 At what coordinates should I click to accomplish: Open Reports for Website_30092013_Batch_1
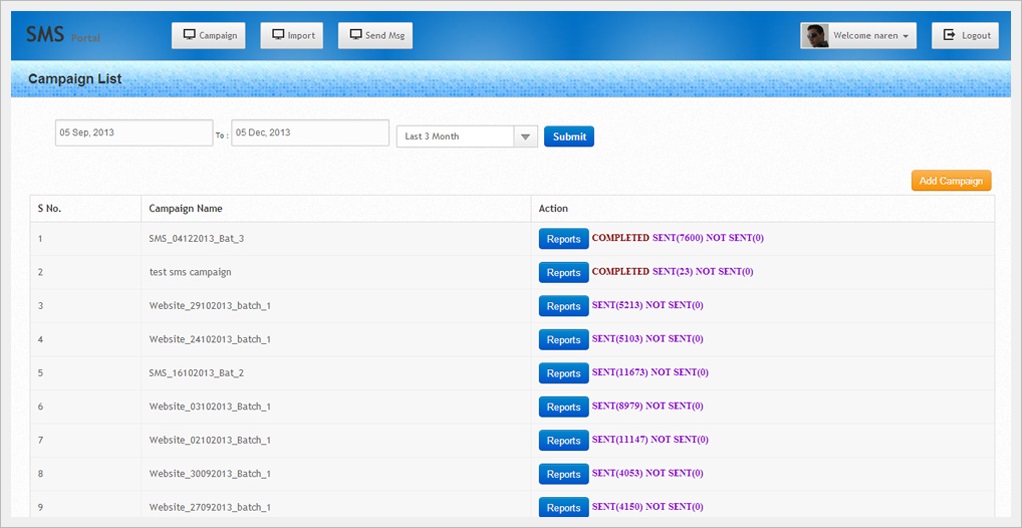tap(563, 474)
